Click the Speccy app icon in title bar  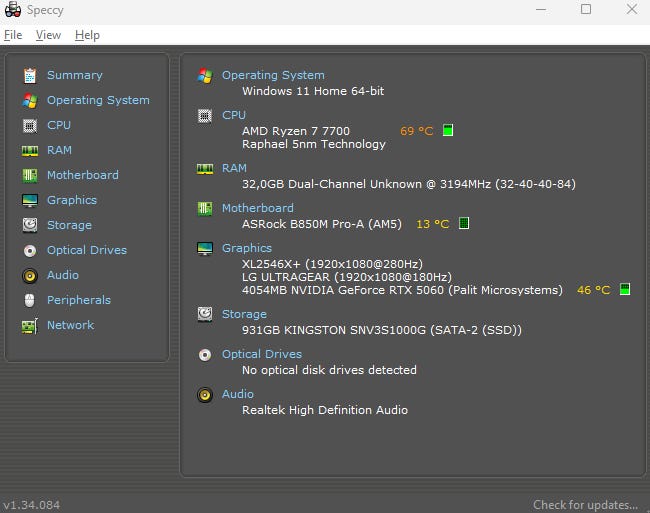13,10
